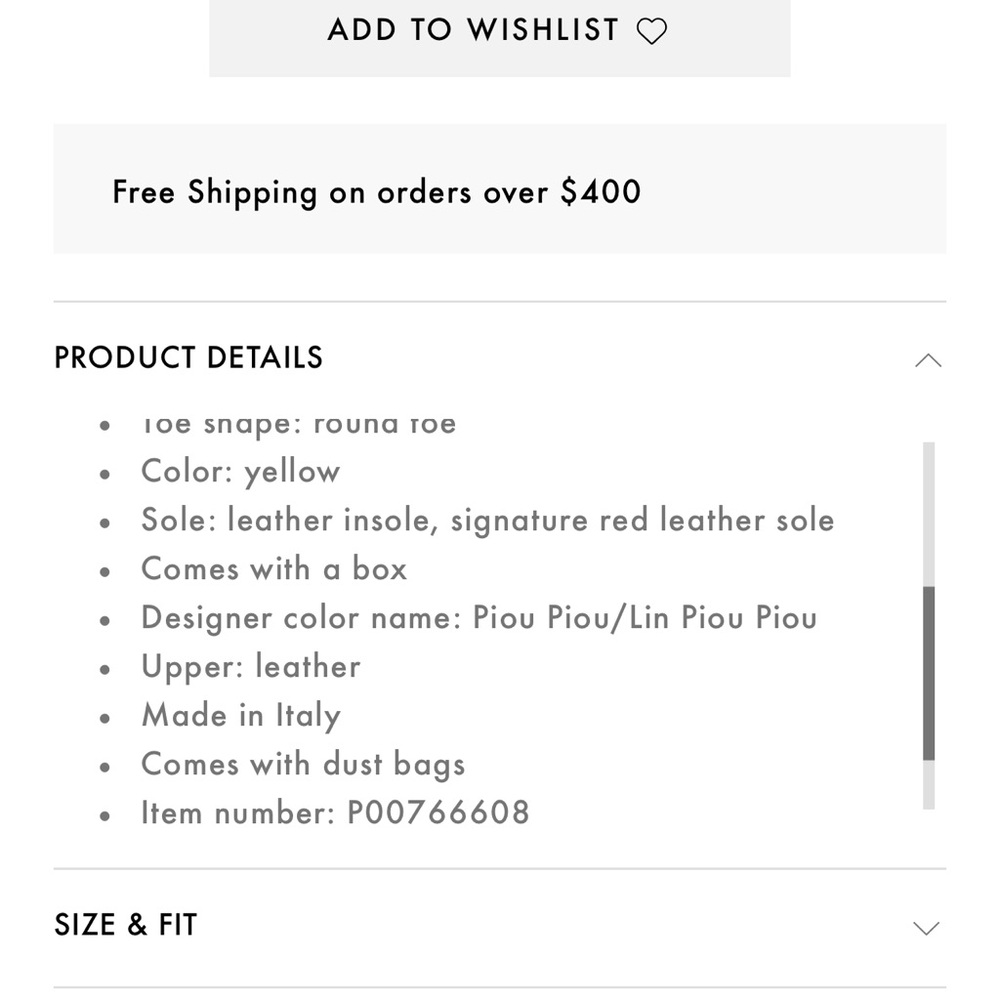The image size is (1000, 1000).
Task: Expand Size & Fit with the down chevron
Action: point(927,928)
